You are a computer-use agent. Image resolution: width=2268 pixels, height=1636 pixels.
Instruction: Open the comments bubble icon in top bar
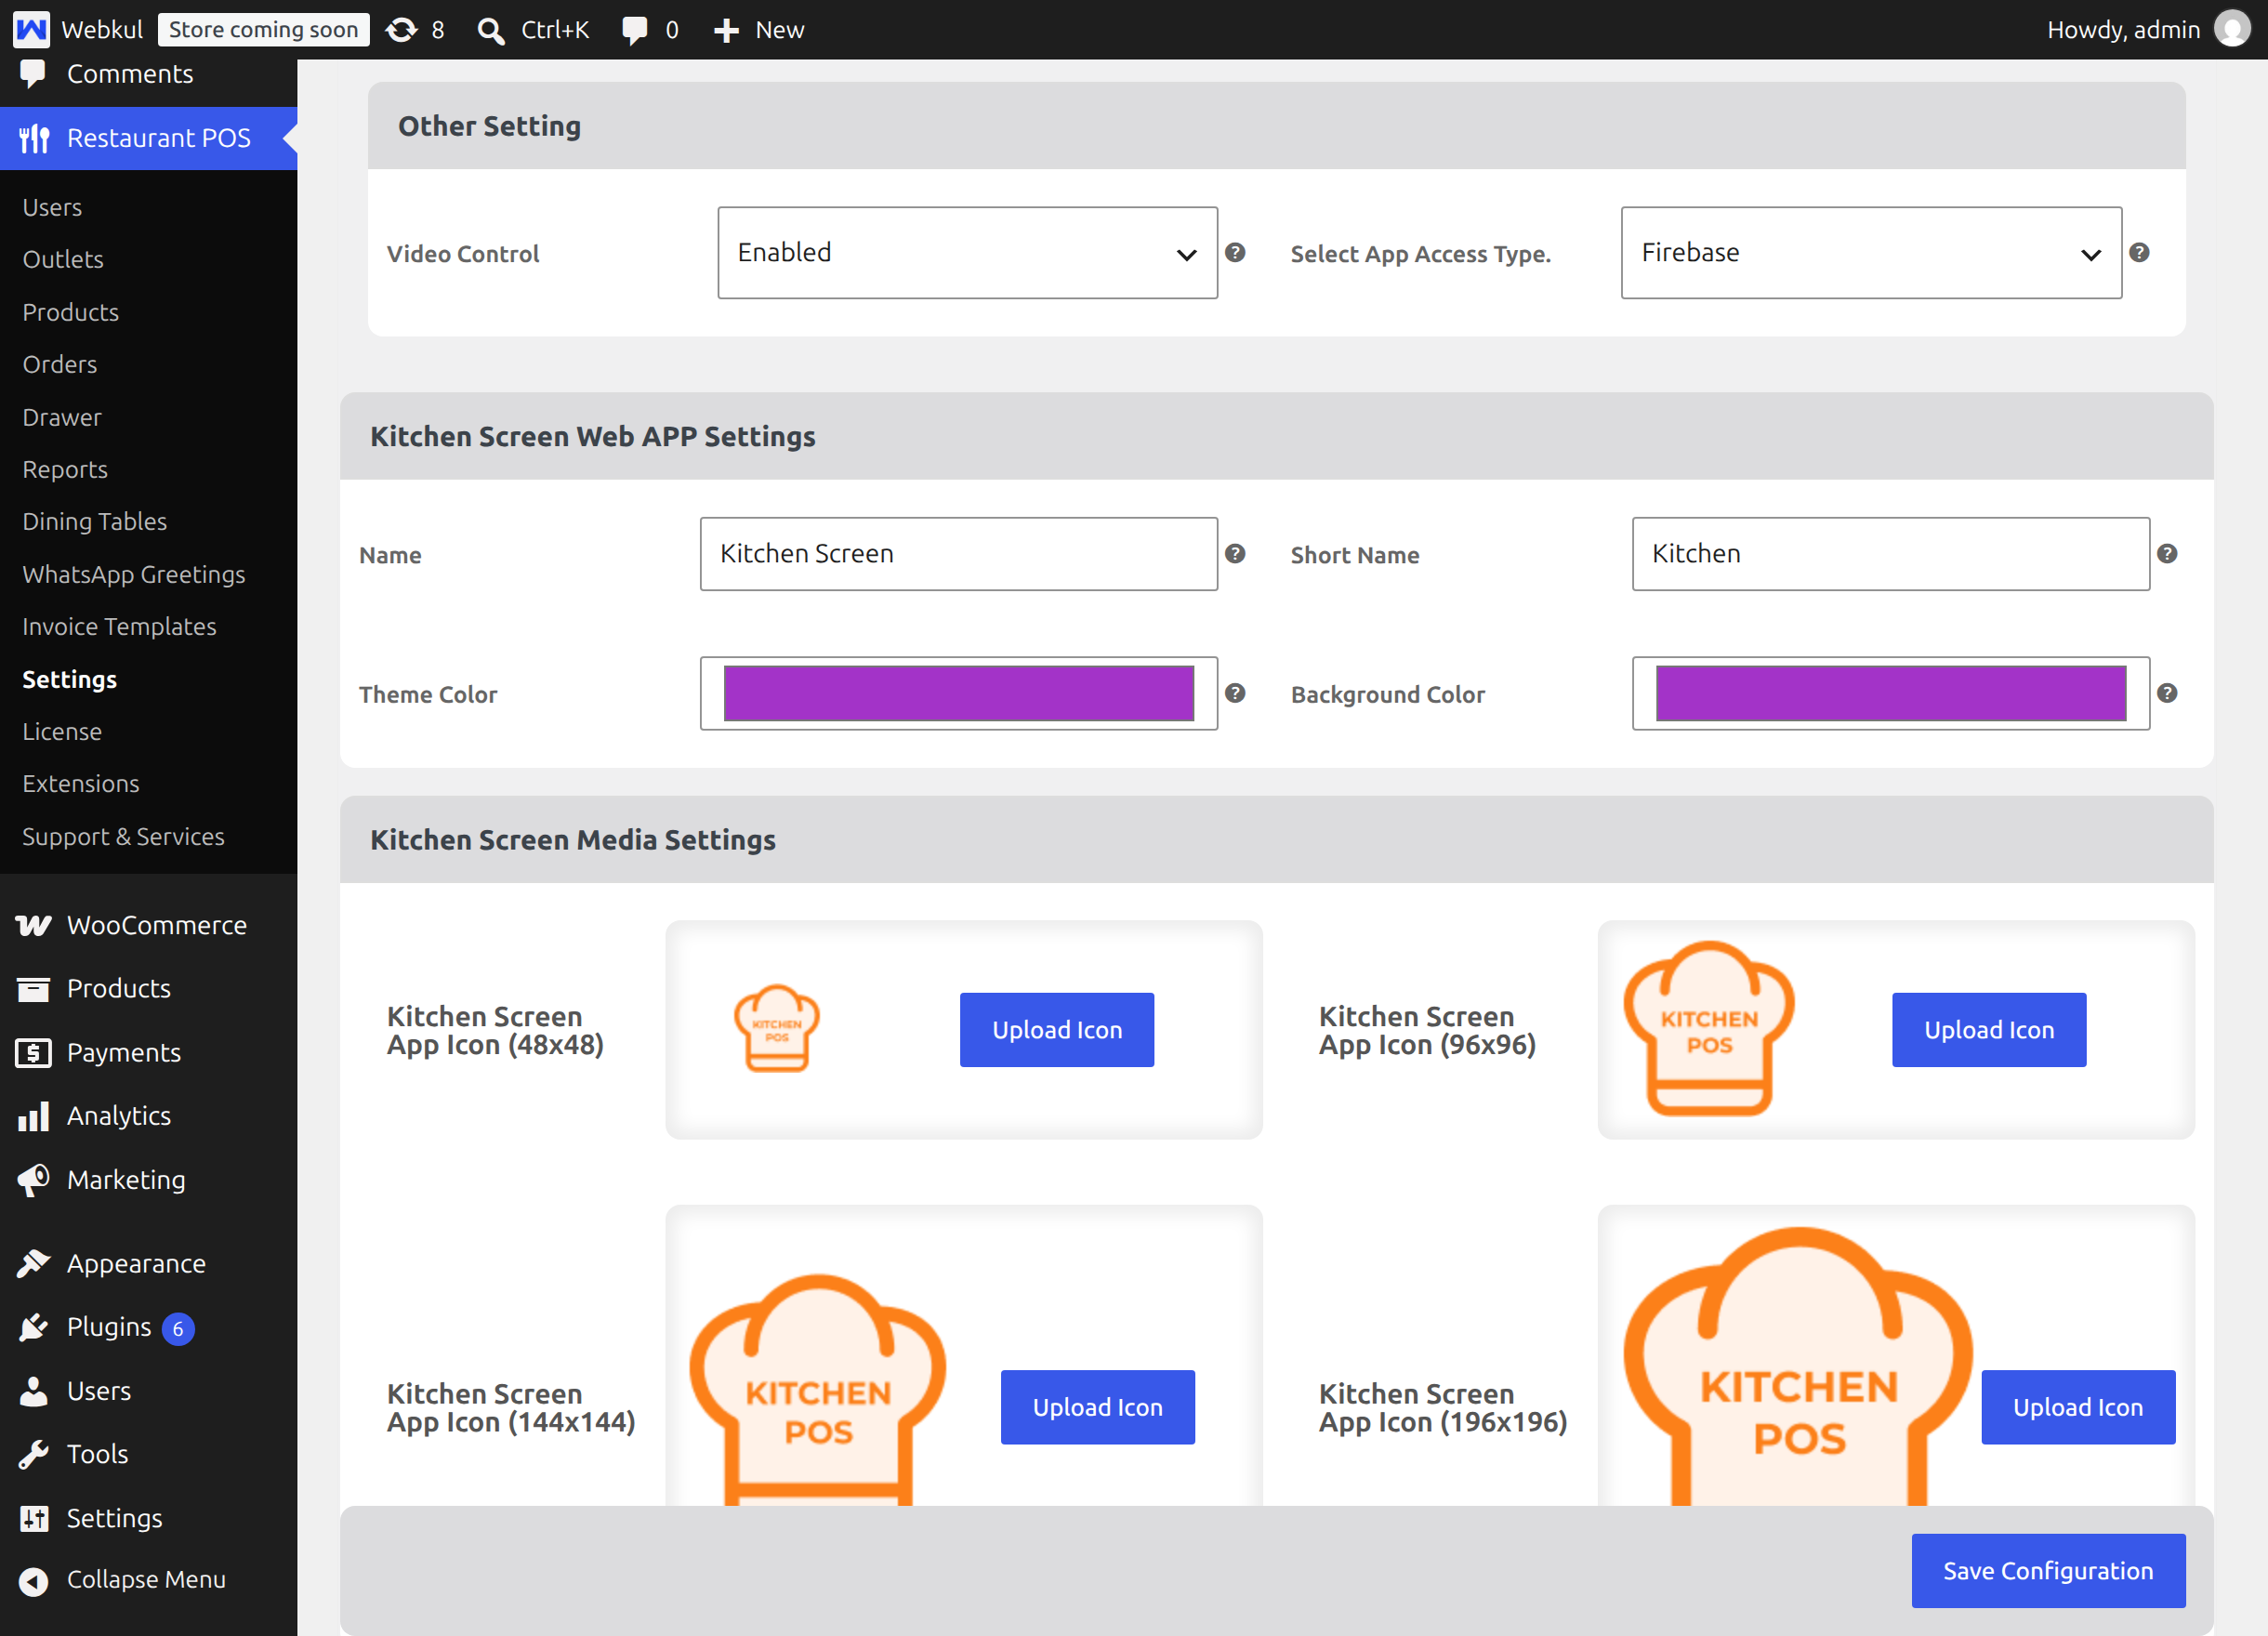point(634,30)
